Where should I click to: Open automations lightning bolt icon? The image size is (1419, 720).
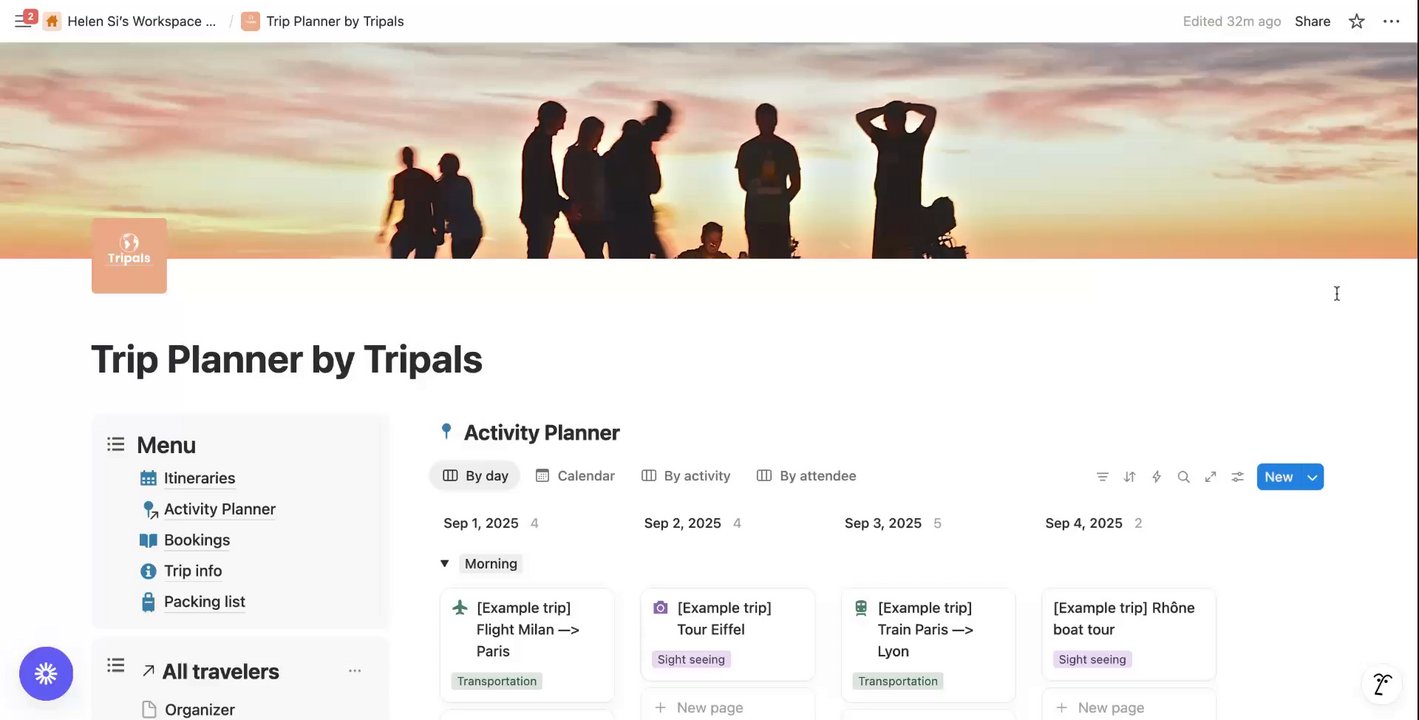tap(1156, 477)
